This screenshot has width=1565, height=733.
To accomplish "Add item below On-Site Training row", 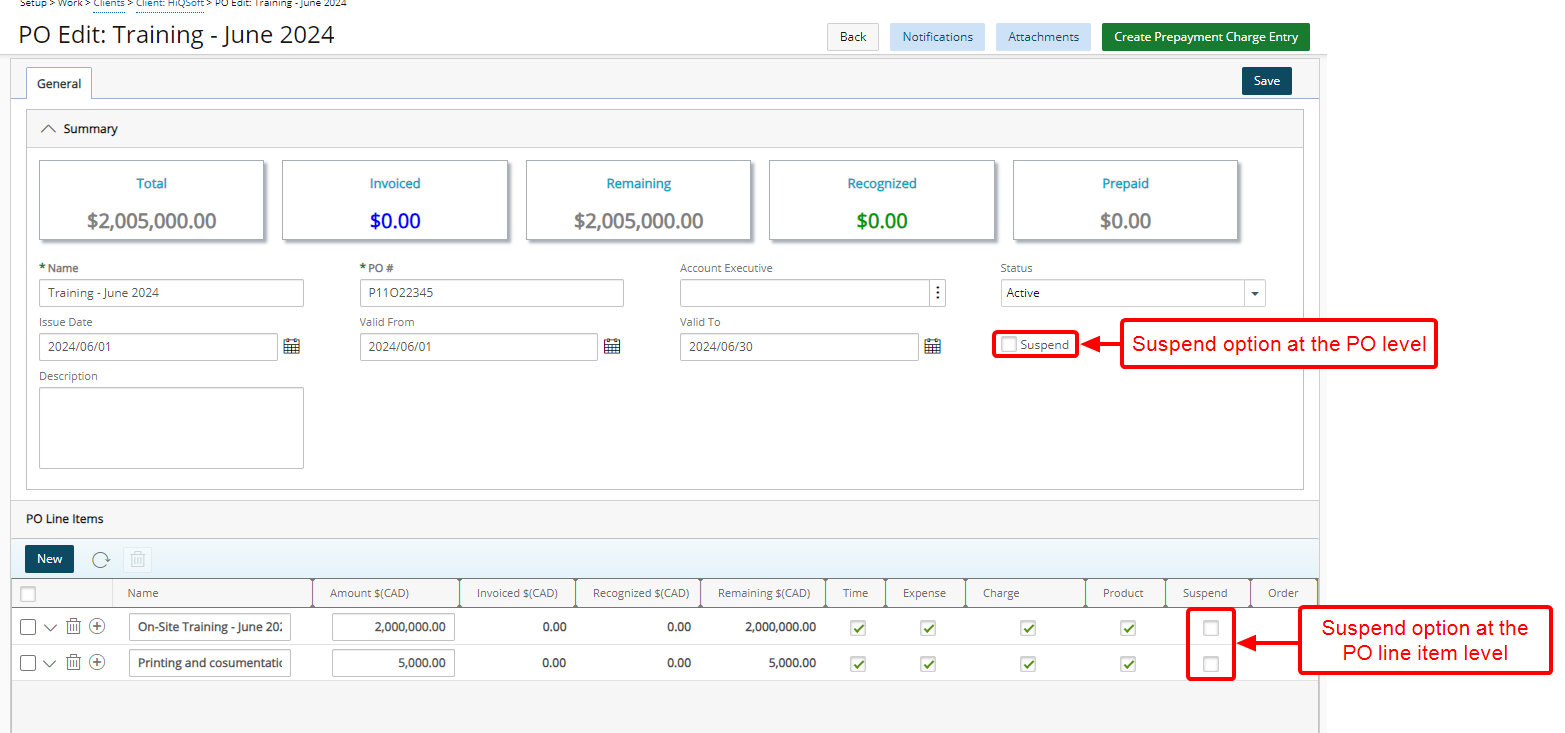I will point(97,627).
